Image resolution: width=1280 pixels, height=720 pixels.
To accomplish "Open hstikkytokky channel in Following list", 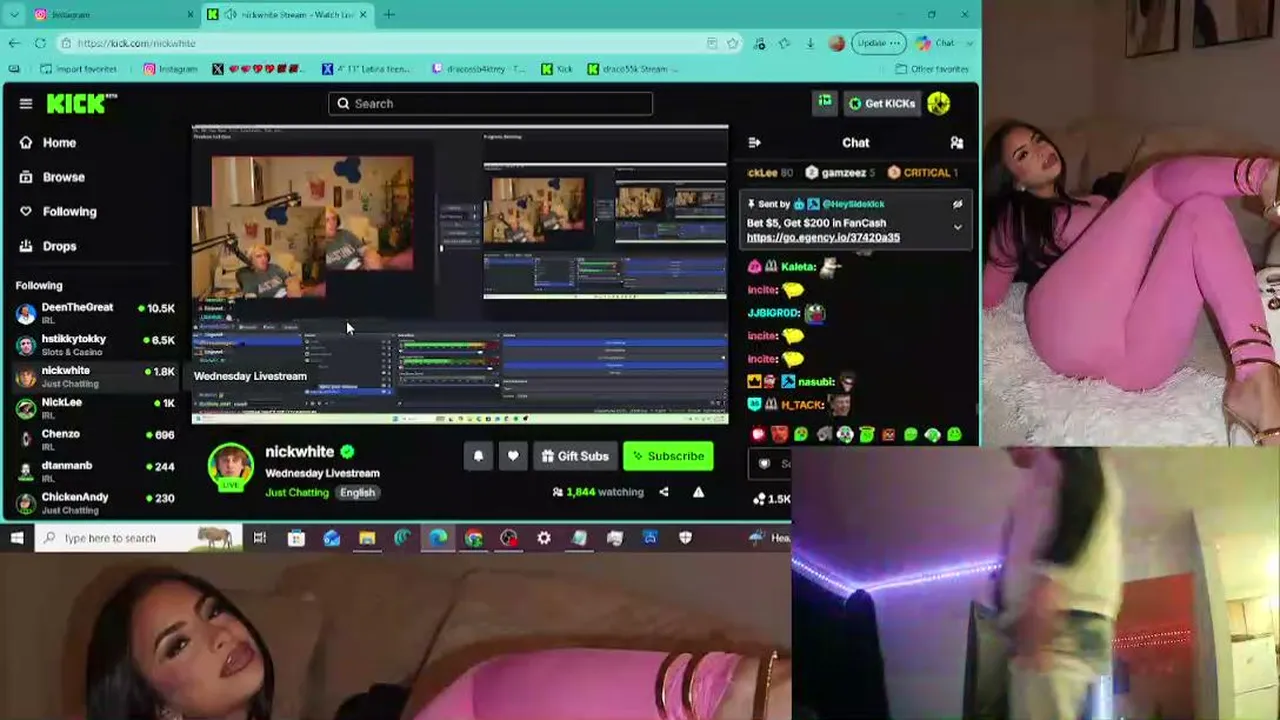I will (95, 345).
